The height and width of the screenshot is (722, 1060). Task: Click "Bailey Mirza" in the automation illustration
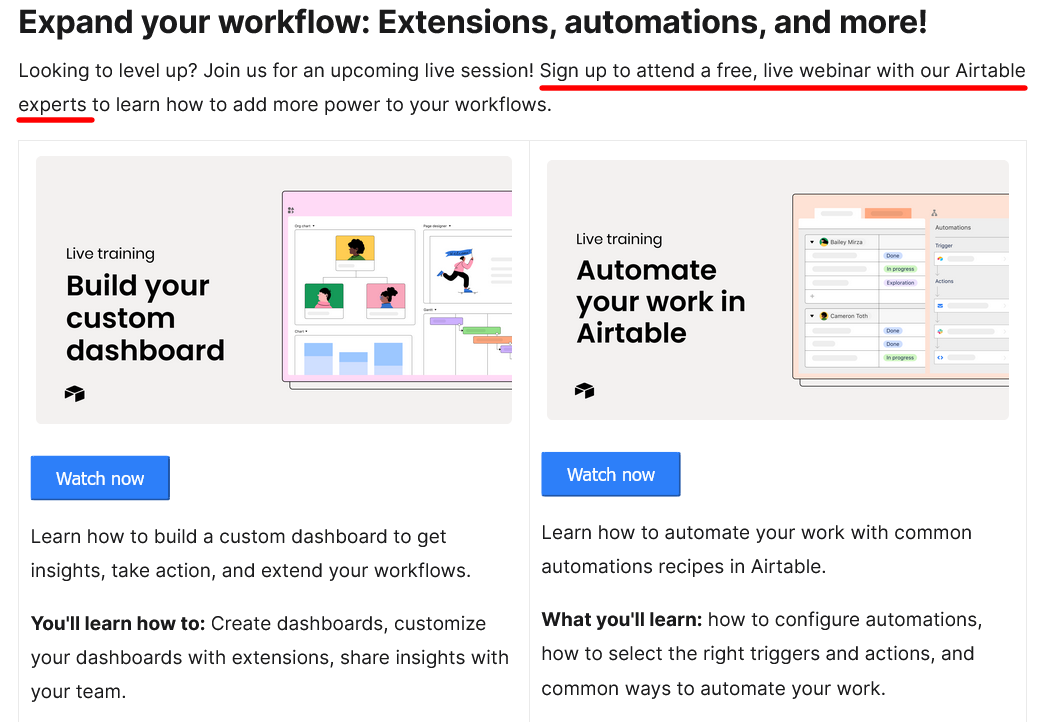(846, 242)
